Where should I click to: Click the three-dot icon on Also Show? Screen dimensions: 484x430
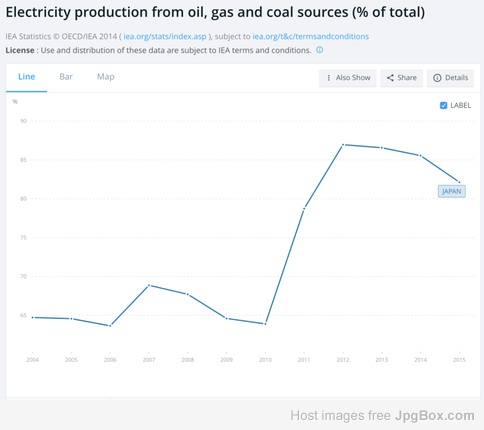329,78
